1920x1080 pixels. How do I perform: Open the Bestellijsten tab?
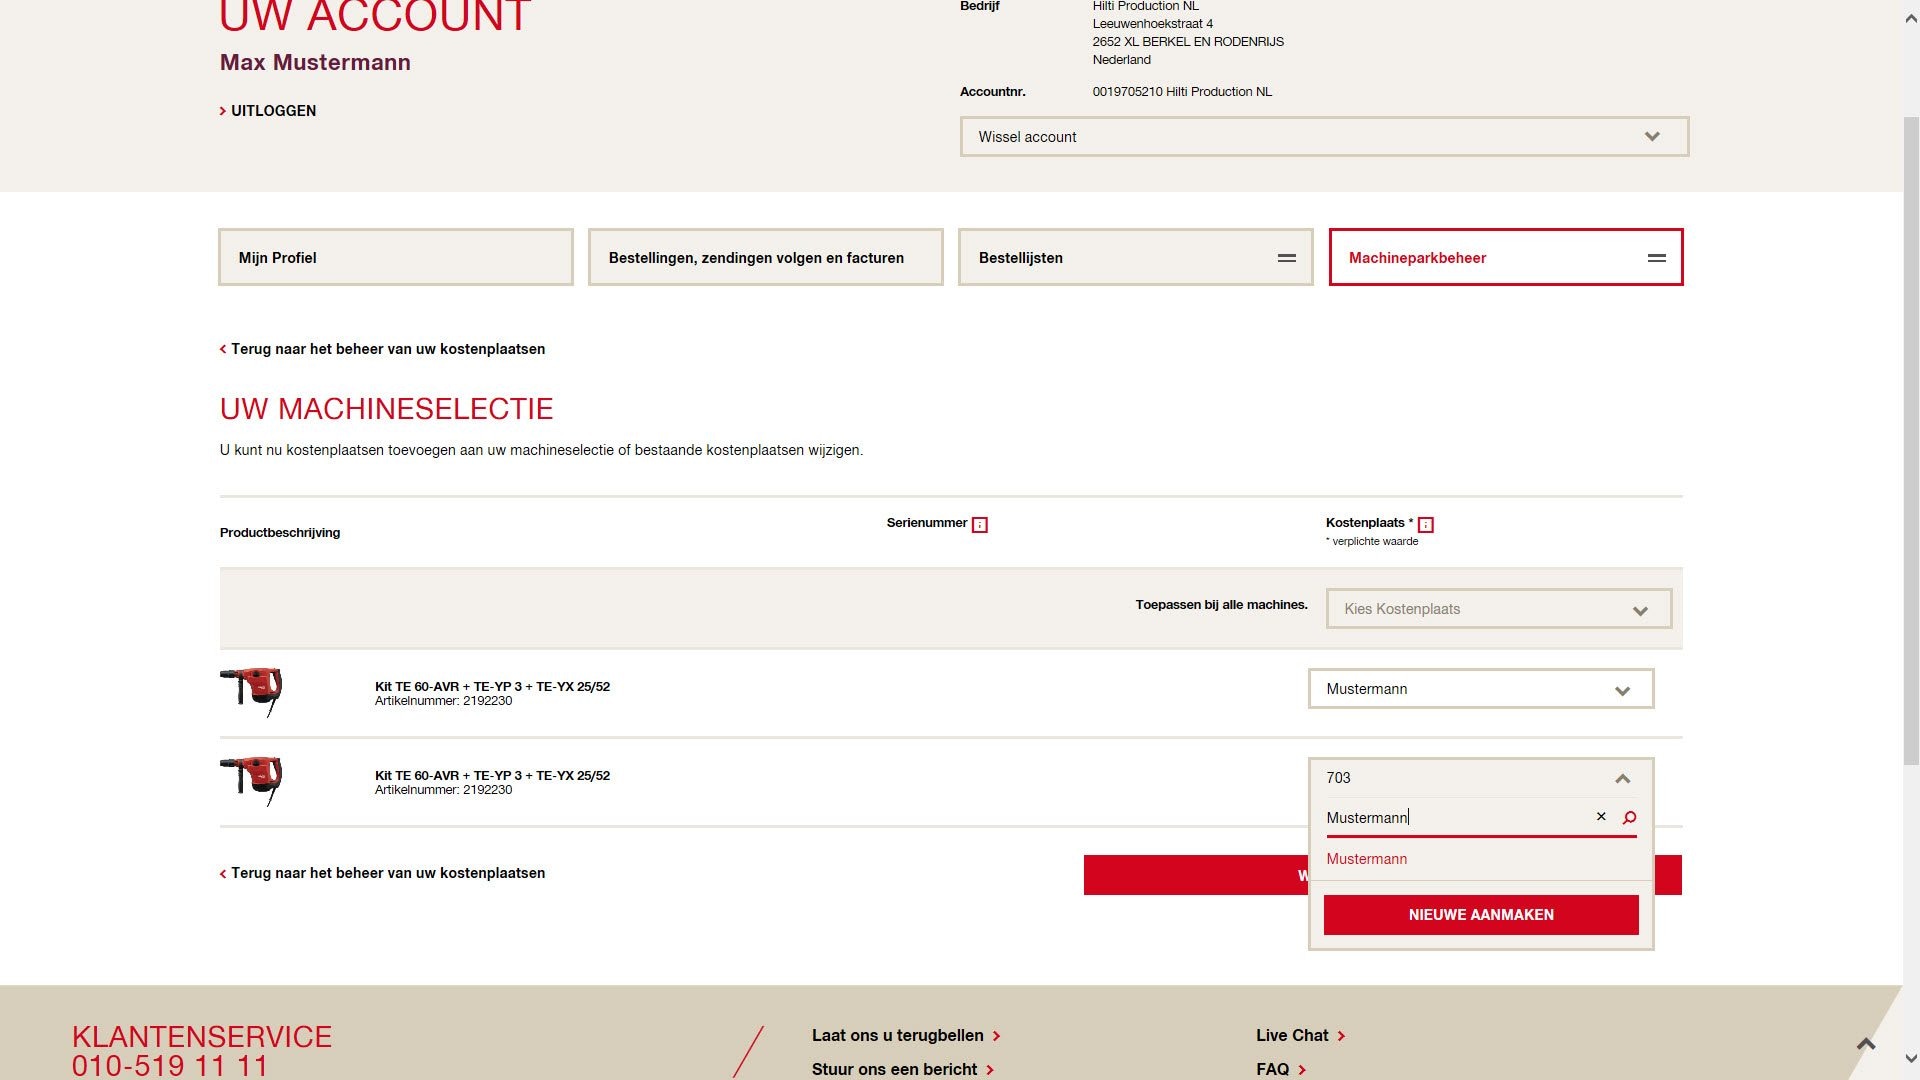(1136, 257)
